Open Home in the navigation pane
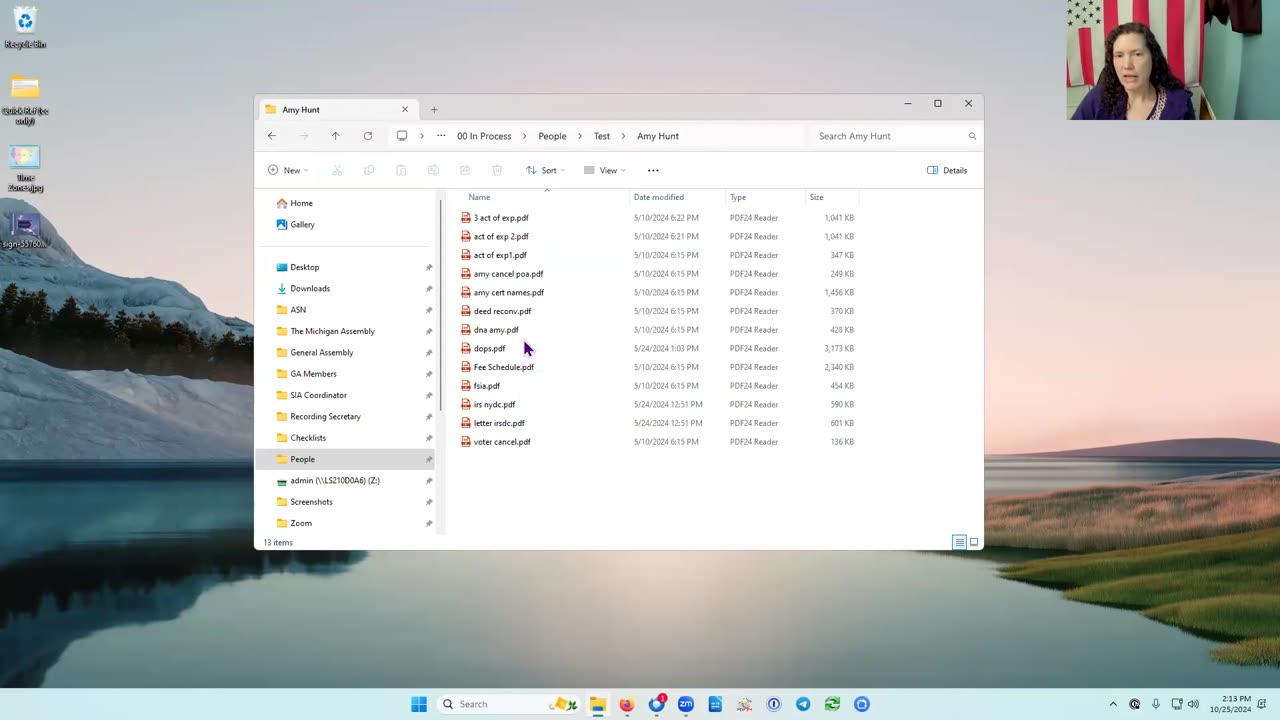The image size is (1280, 720). [301, 203]
